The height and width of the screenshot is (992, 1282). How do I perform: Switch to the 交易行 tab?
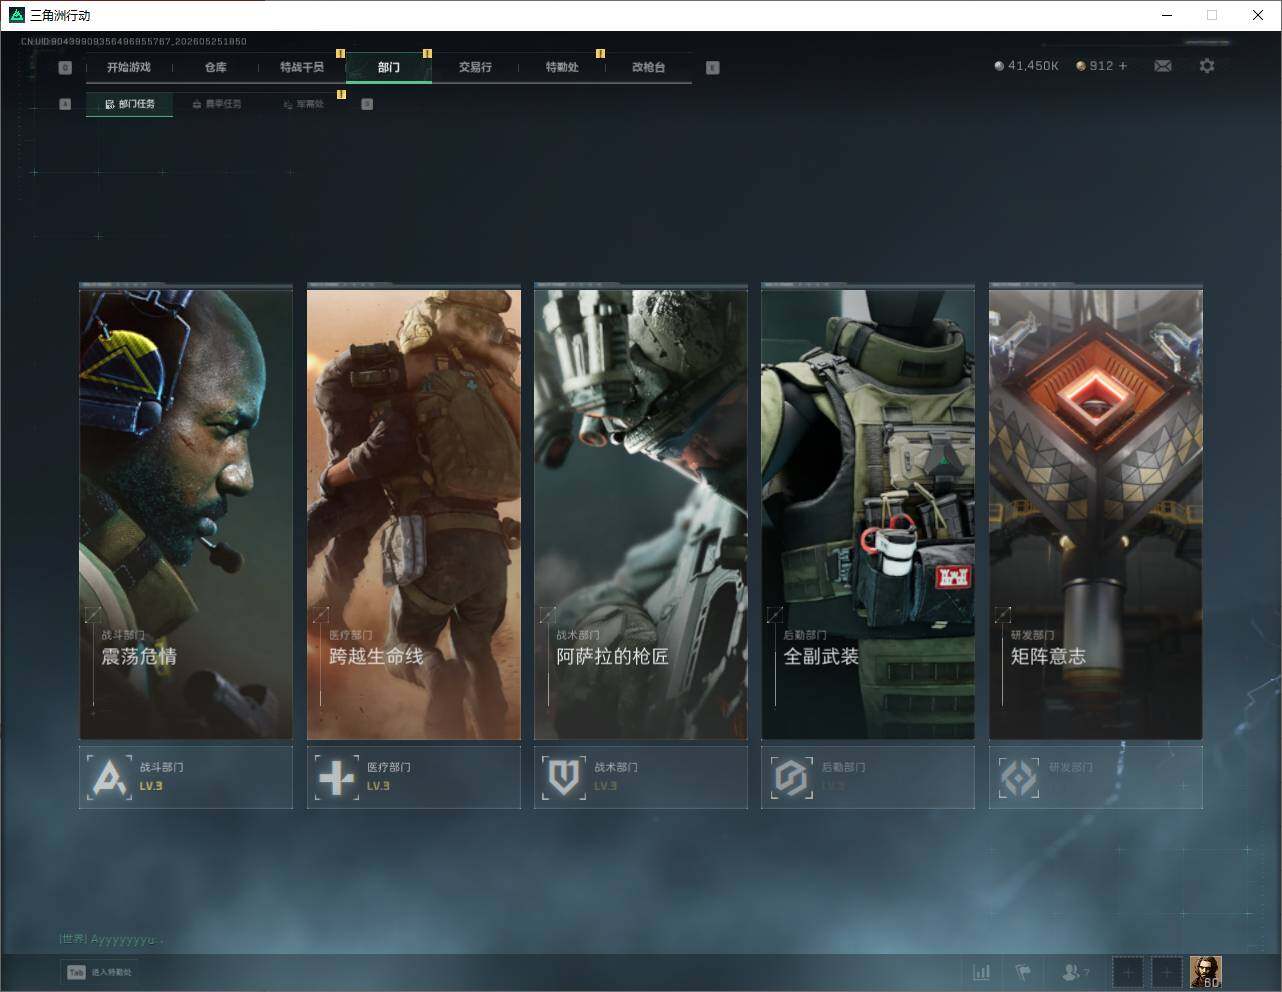pos(475,67)
